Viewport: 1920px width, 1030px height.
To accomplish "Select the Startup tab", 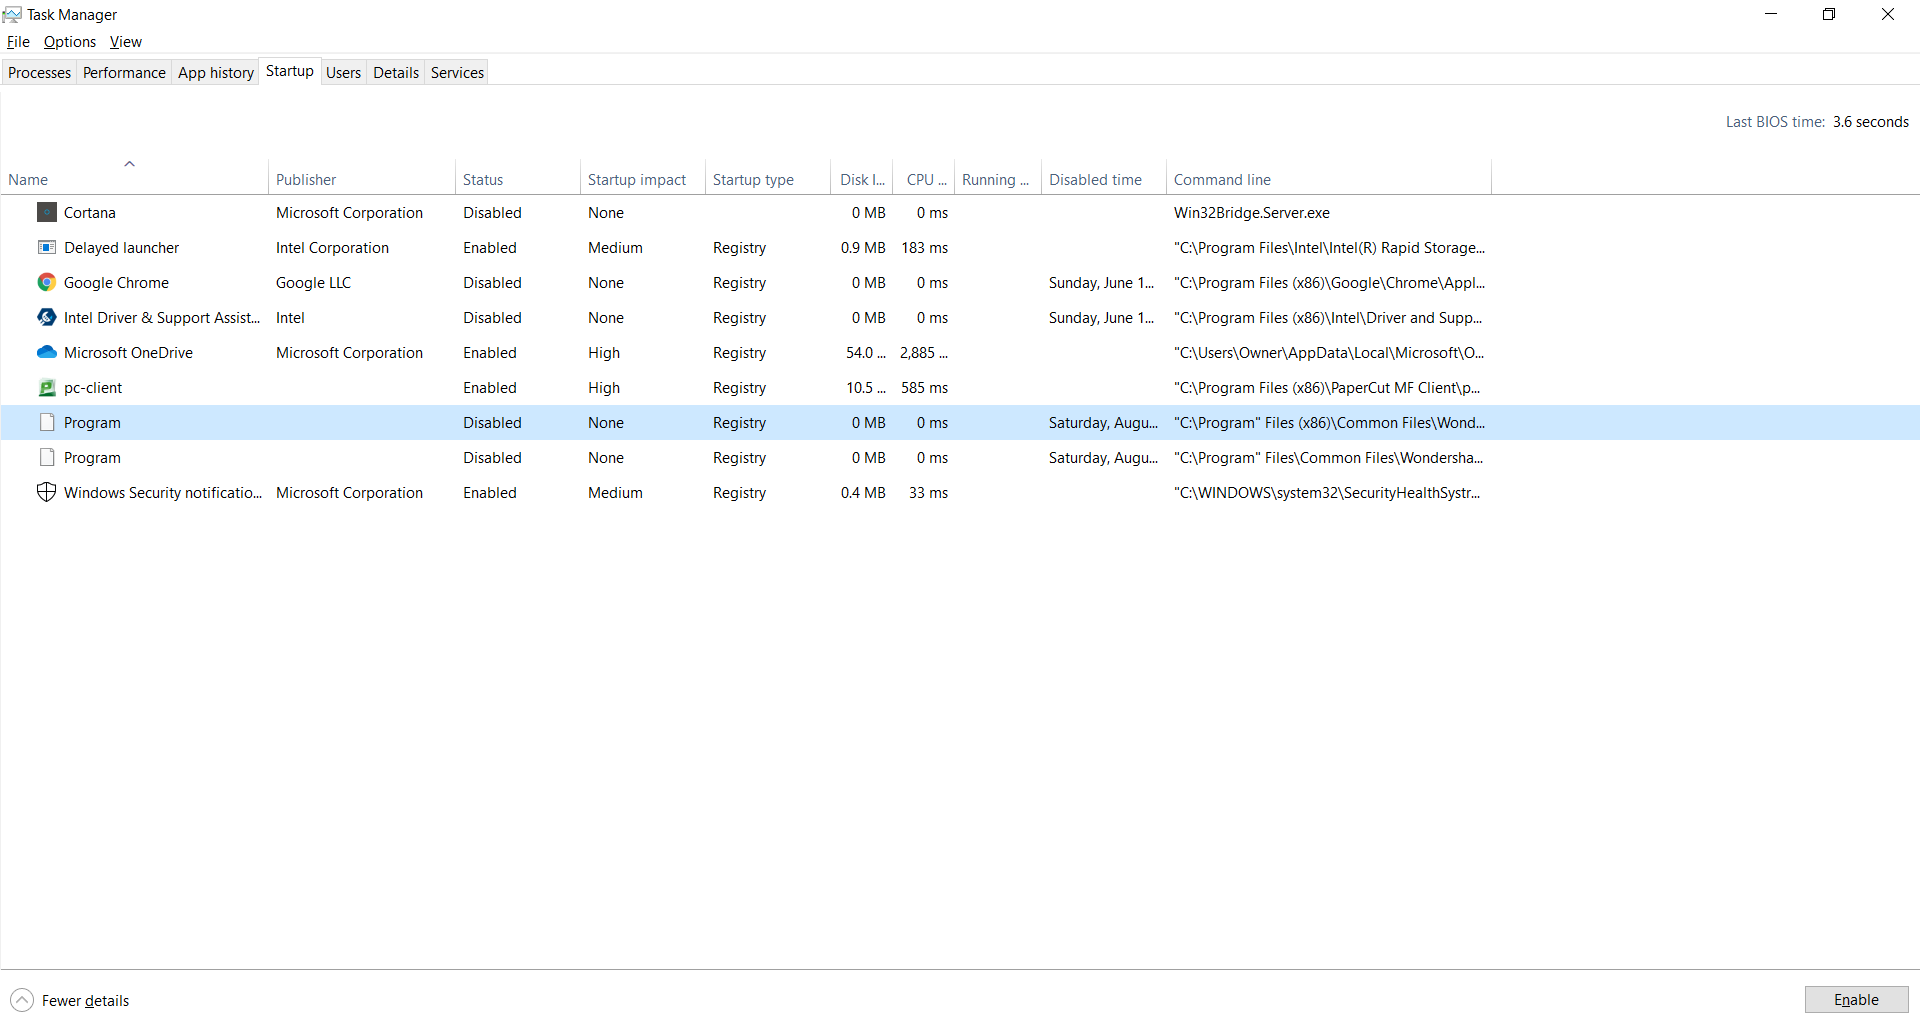I will [x=290, y=71].
